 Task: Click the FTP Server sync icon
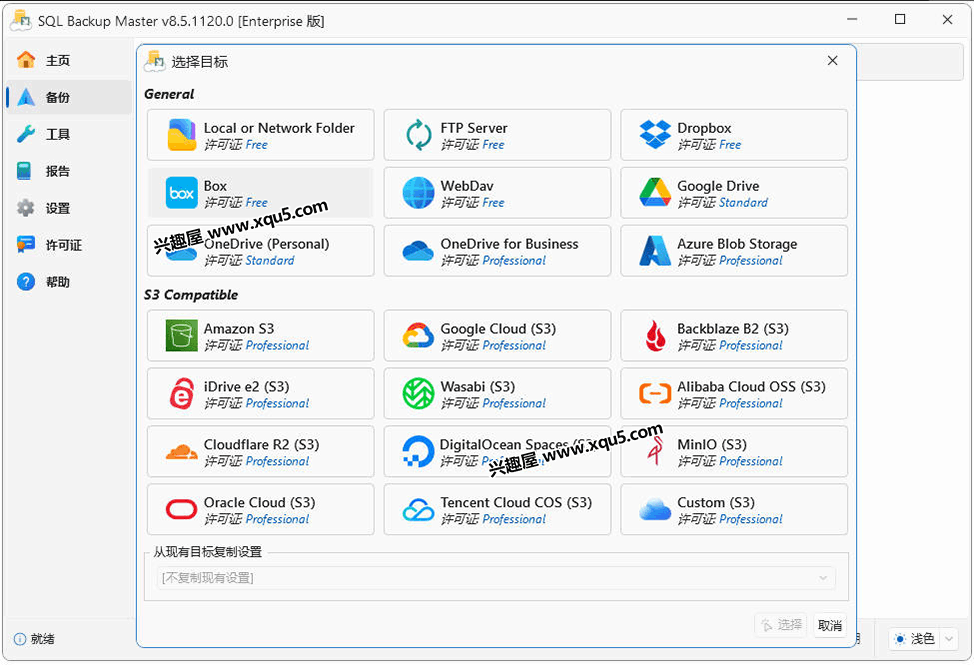[x=419, y=135]
